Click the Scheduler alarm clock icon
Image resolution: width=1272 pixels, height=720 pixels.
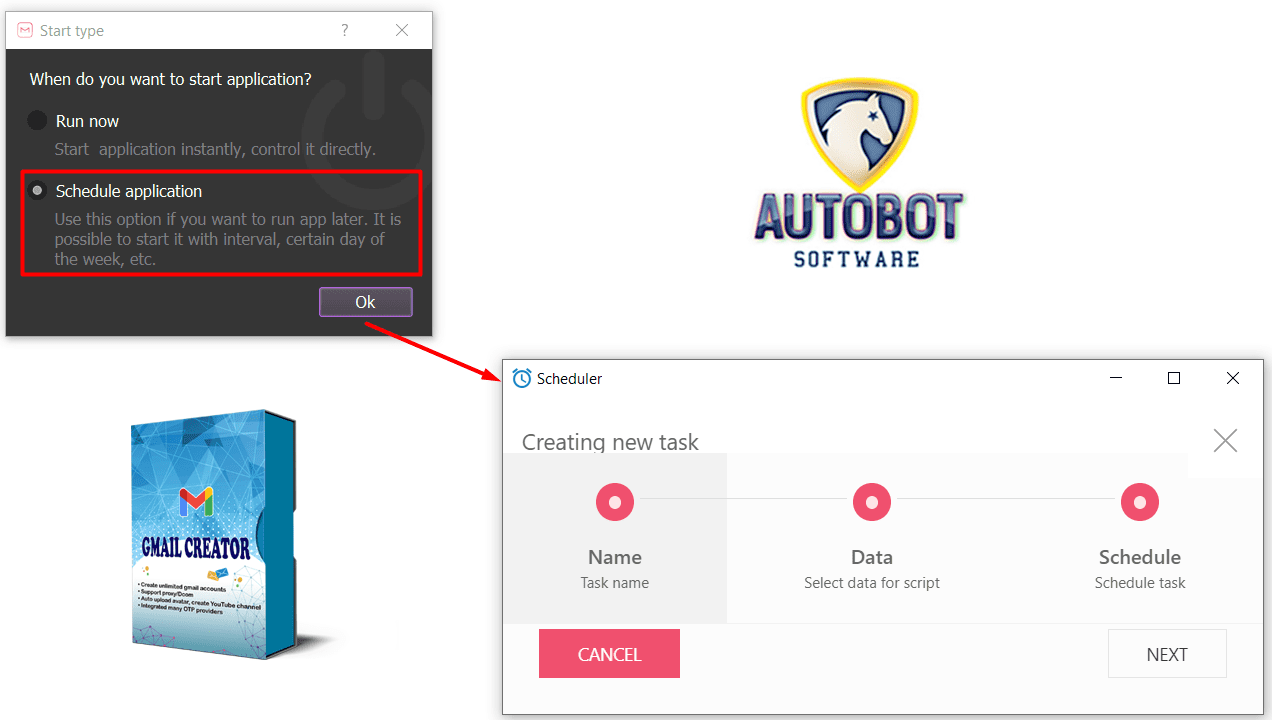[x=522, y=378]
